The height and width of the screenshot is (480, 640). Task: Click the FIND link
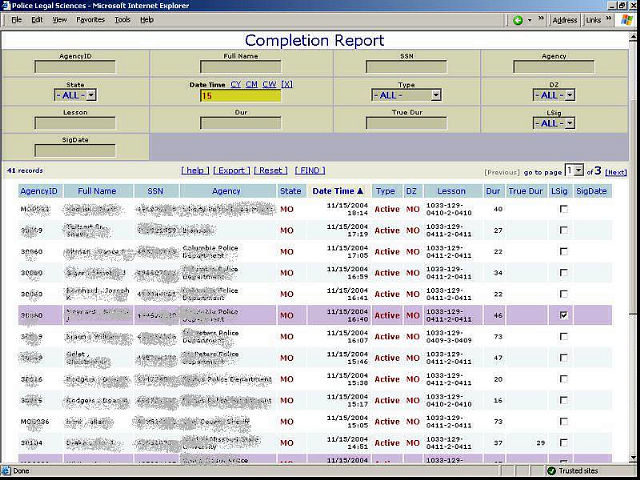coord(311,171)
